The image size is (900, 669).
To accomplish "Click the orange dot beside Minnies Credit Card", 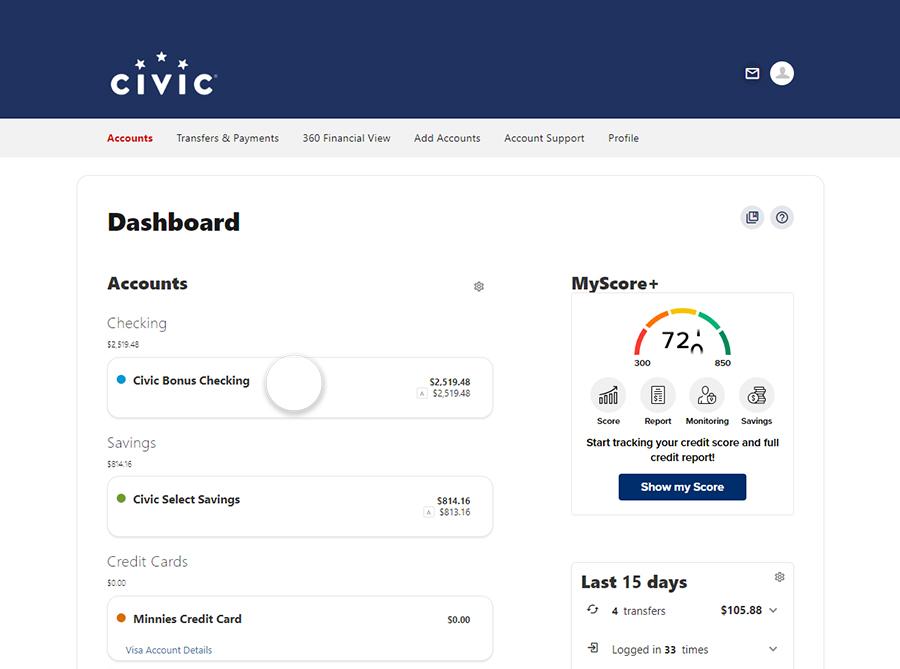I will (121, 618).
